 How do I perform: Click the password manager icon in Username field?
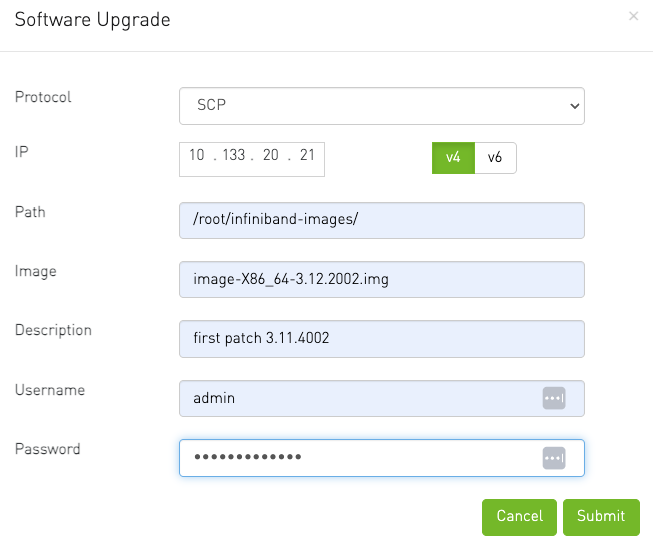point(554,398)
